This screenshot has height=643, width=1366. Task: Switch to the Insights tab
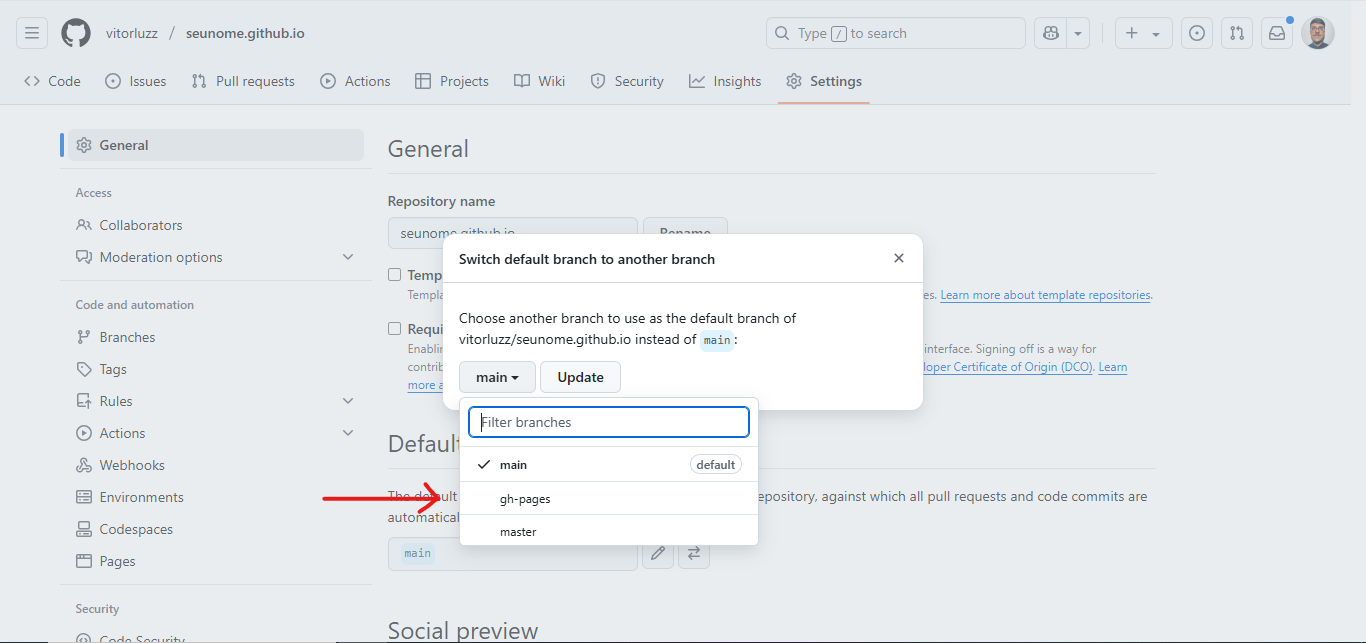pyautogui.click(x=725, y=81)
